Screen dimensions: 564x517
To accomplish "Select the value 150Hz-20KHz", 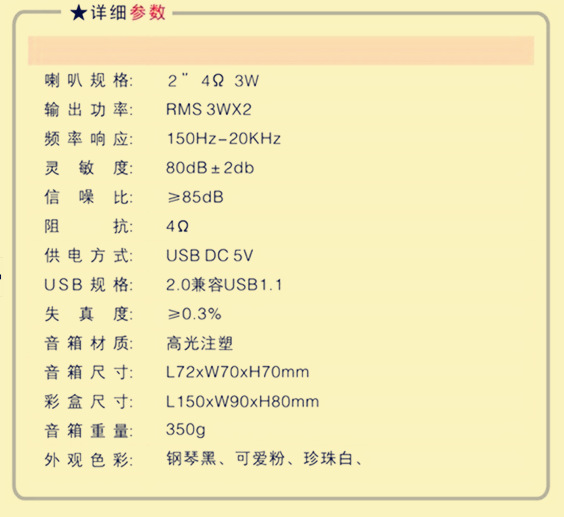I will click(x=224, y=139).
